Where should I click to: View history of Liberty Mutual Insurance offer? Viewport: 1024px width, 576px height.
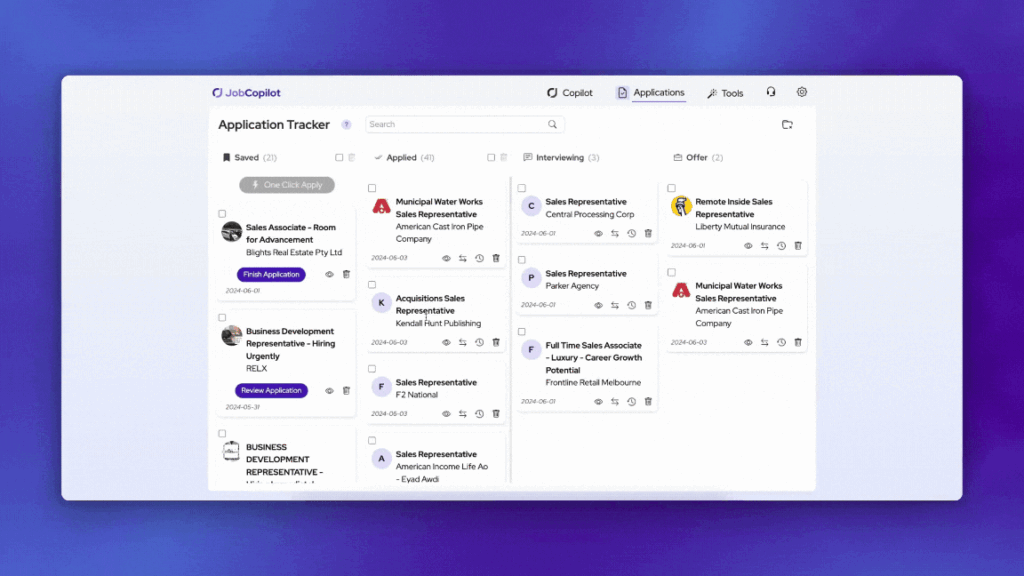pos(781,246)
